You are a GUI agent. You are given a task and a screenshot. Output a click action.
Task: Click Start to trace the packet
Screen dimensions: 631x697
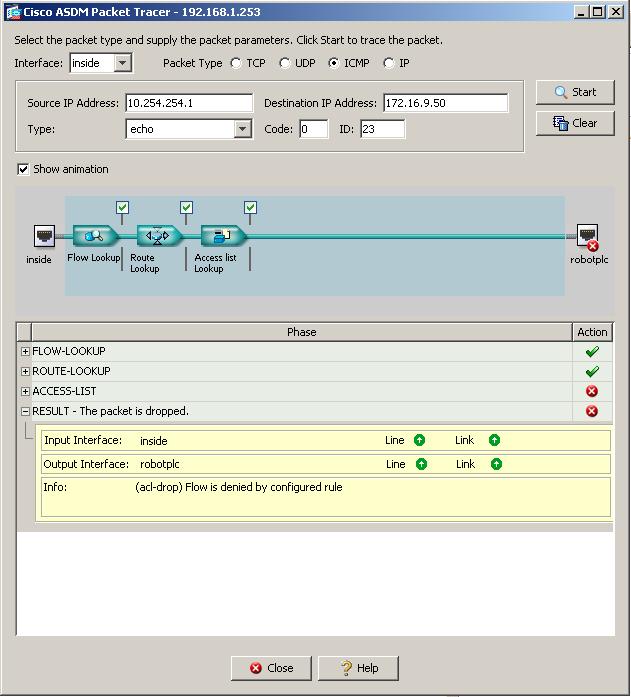point(575,92)
